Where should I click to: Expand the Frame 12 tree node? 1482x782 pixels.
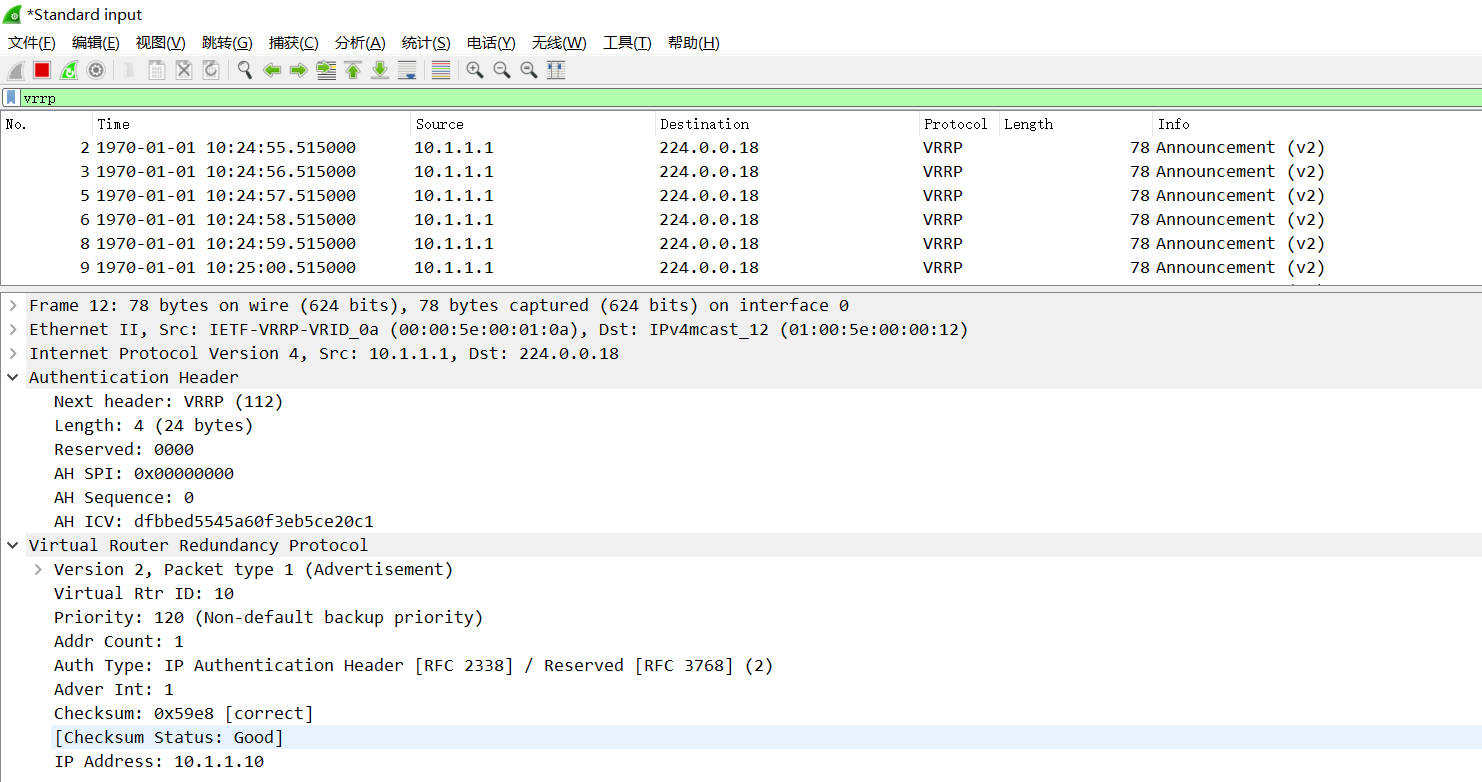click(13, 305)
